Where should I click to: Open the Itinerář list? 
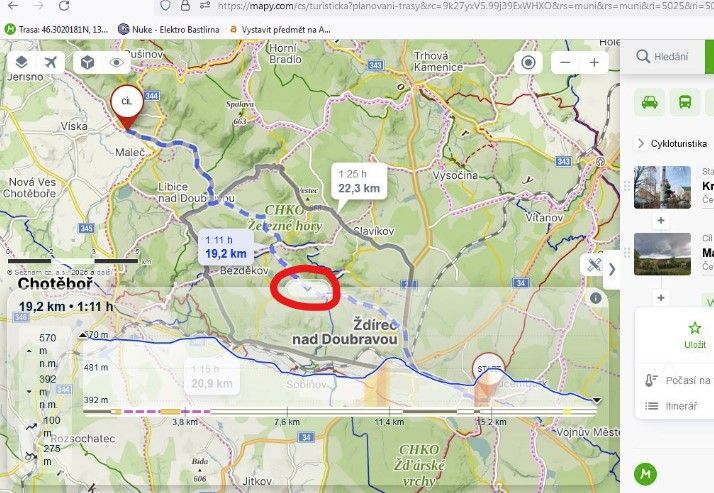(671, 406)
